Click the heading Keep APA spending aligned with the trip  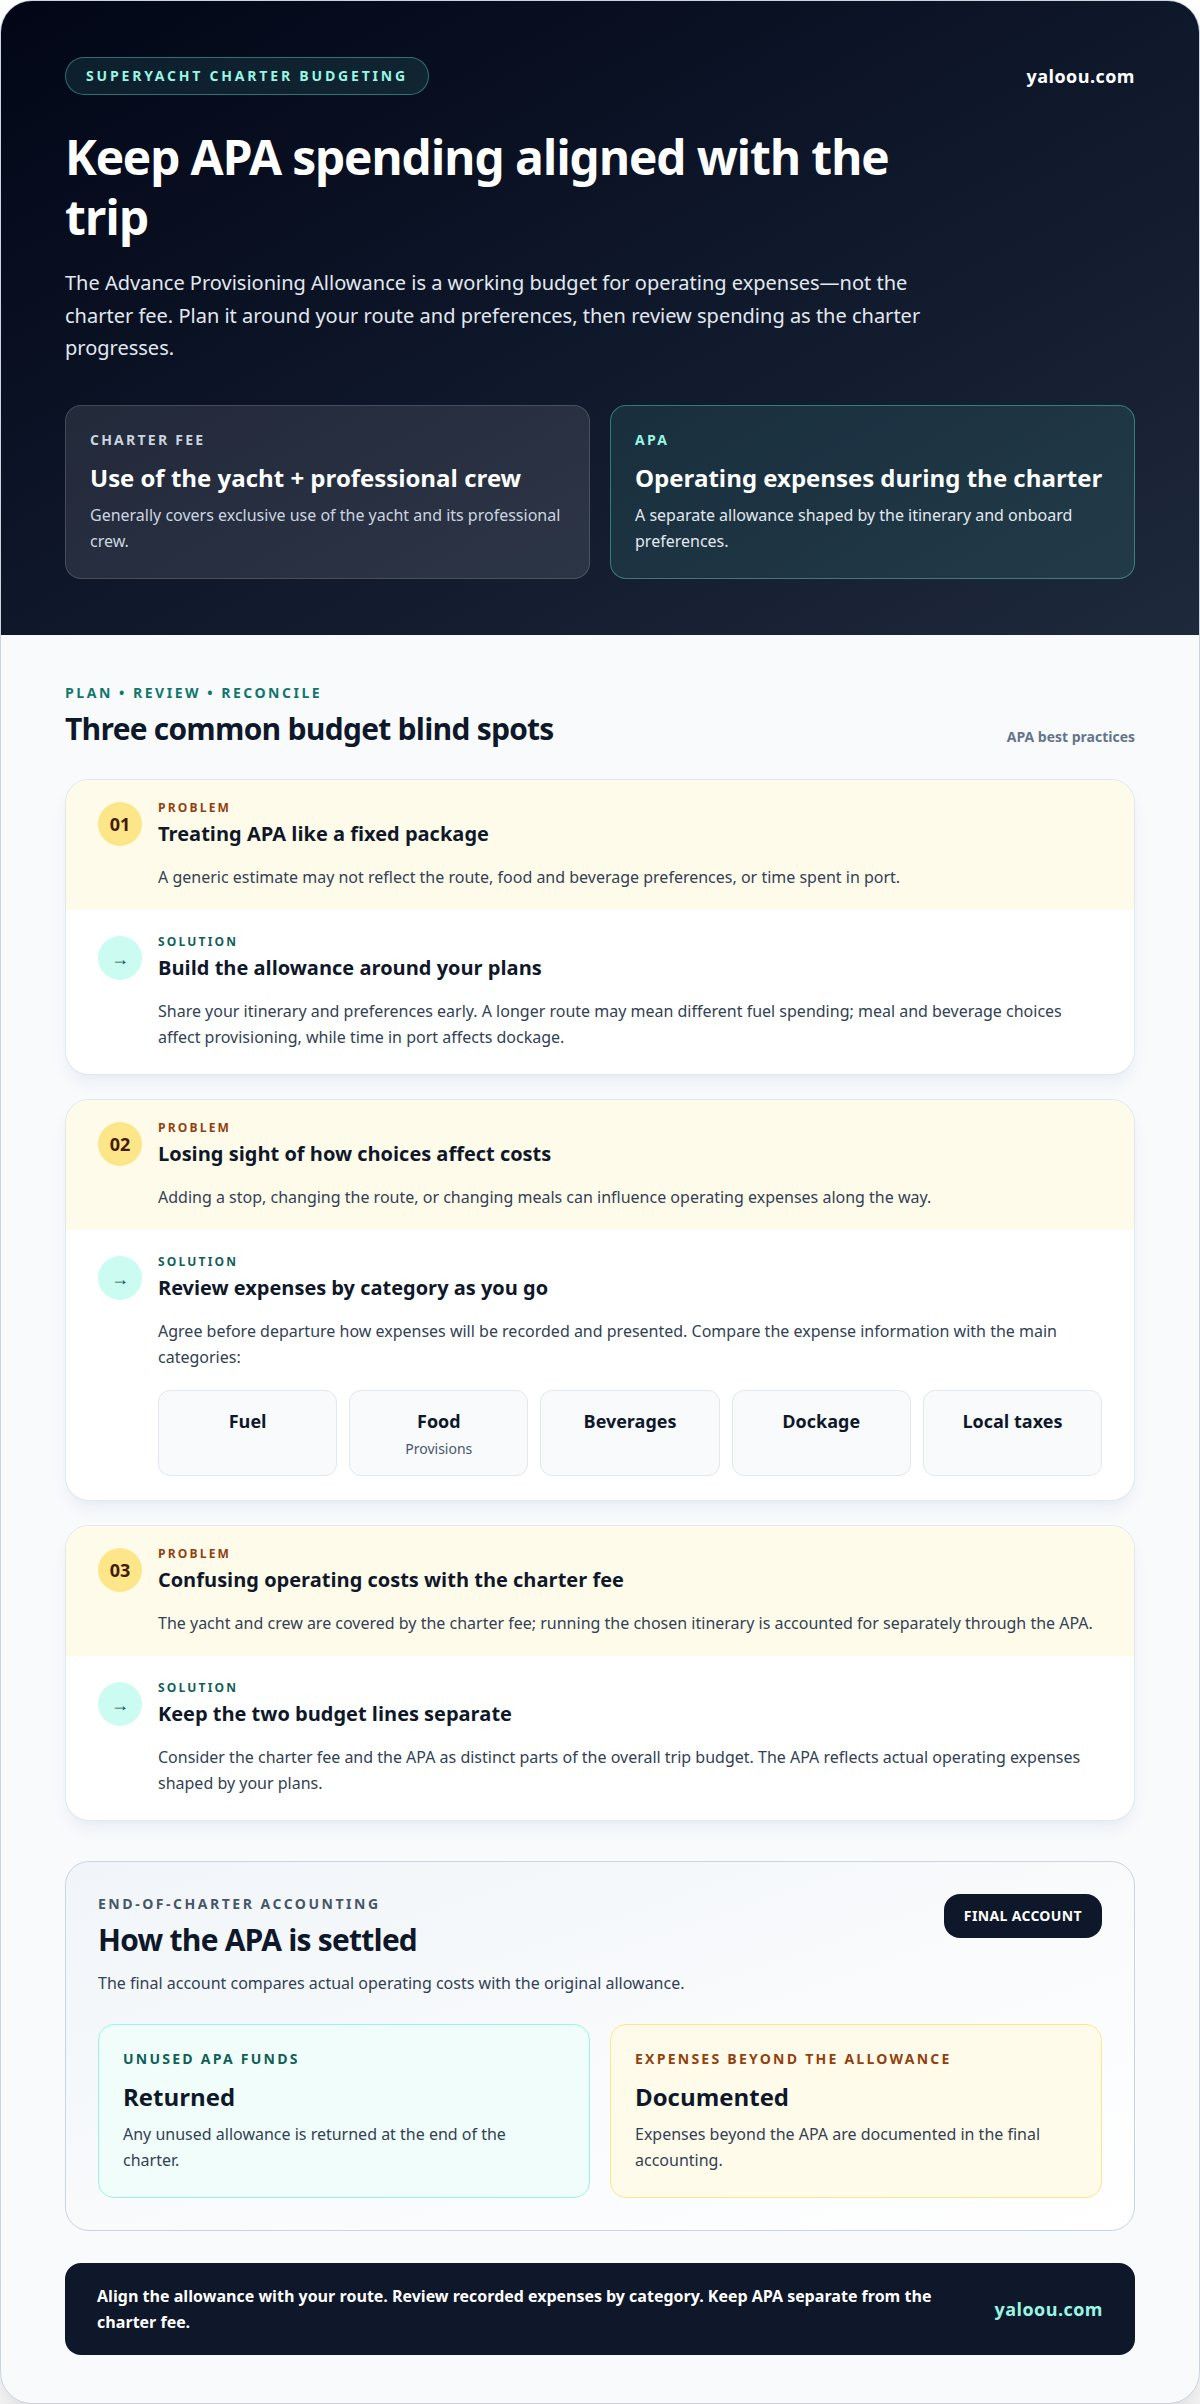click(x=477, y=187)
